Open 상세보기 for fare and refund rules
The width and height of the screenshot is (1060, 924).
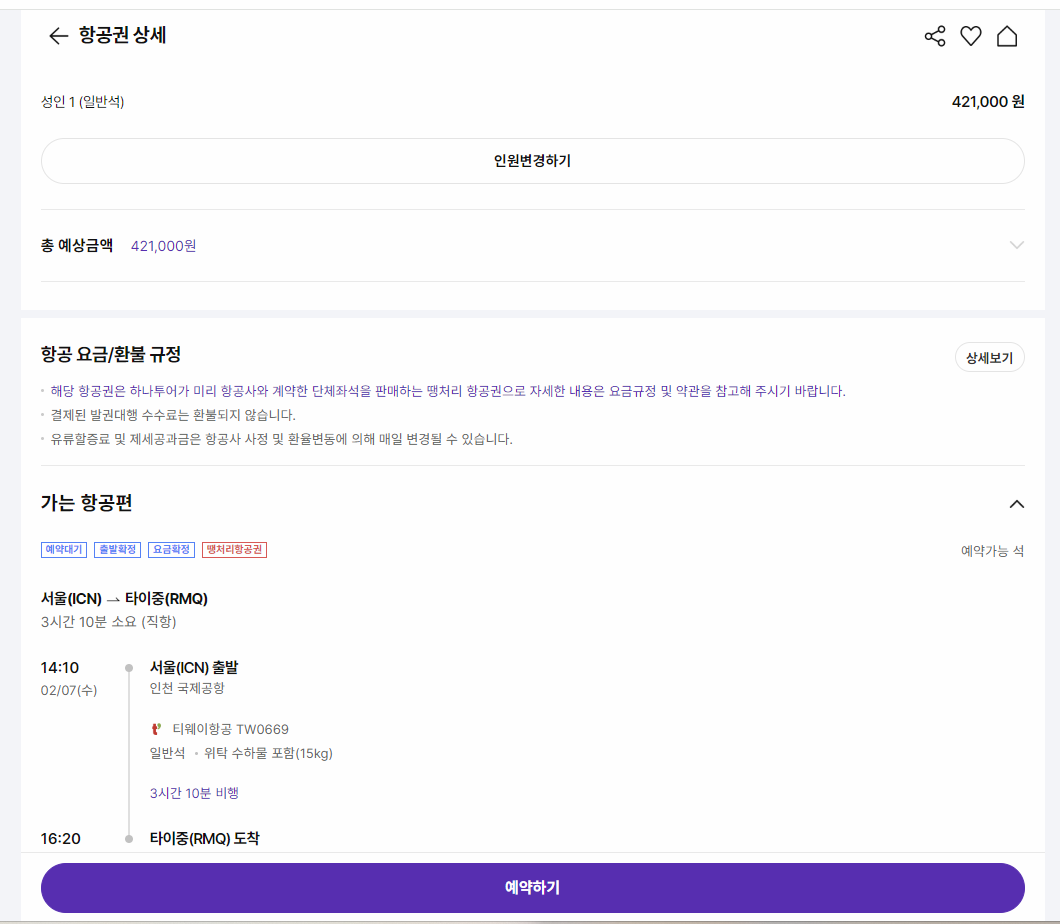[989, 357]
